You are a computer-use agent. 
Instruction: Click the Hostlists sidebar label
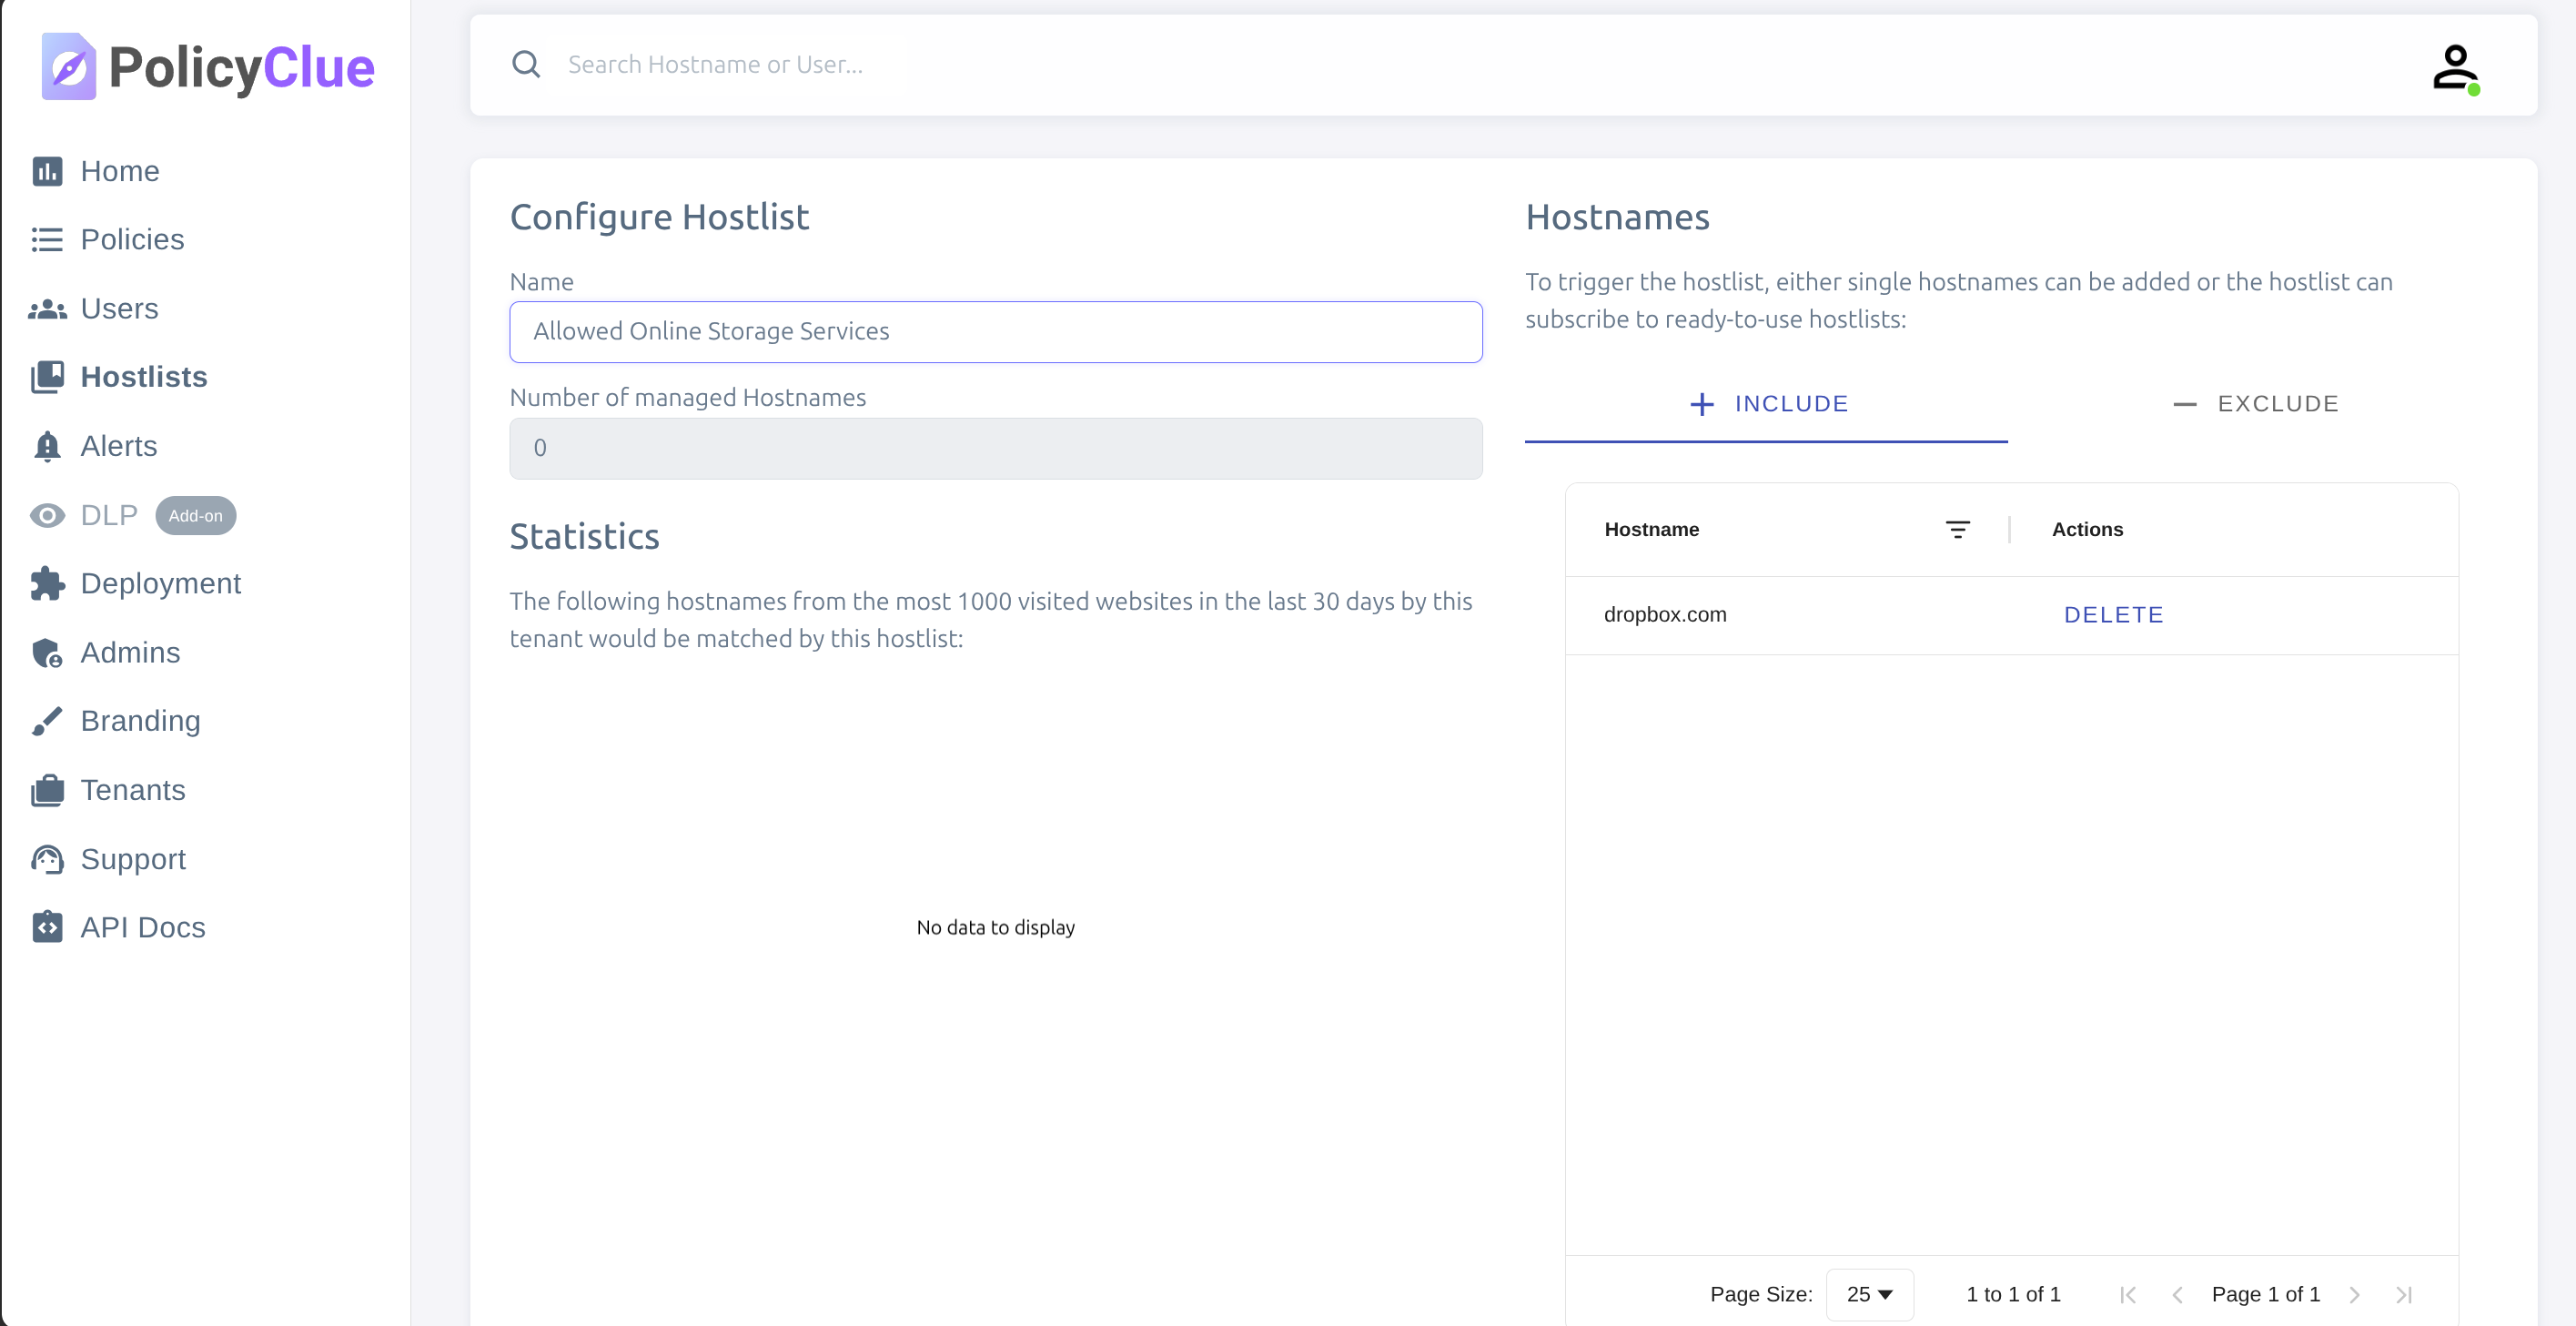click(x=144, y=377)
